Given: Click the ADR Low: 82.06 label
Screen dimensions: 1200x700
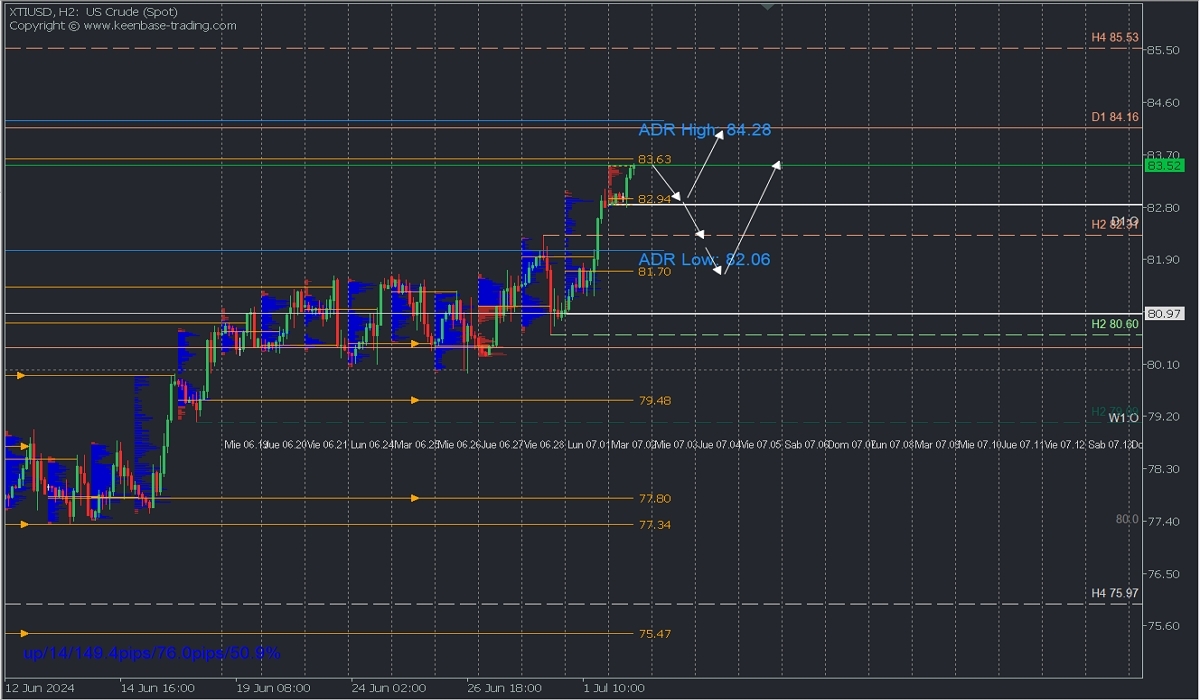Looking at the screenshot, I should (x=704, y=260).
